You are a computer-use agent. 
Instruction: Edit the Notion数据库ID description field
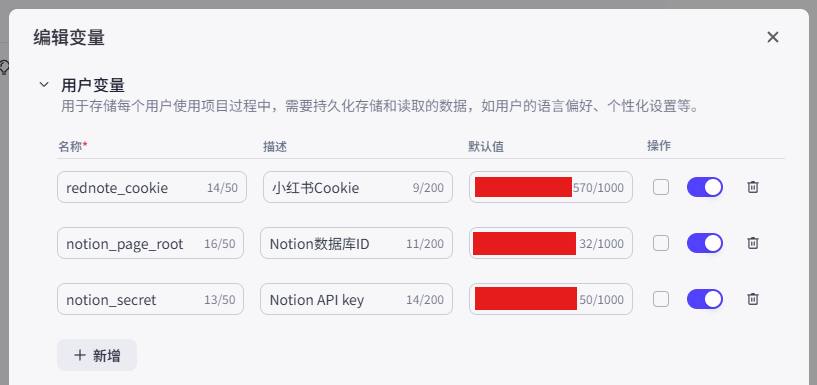pos(356,243)
